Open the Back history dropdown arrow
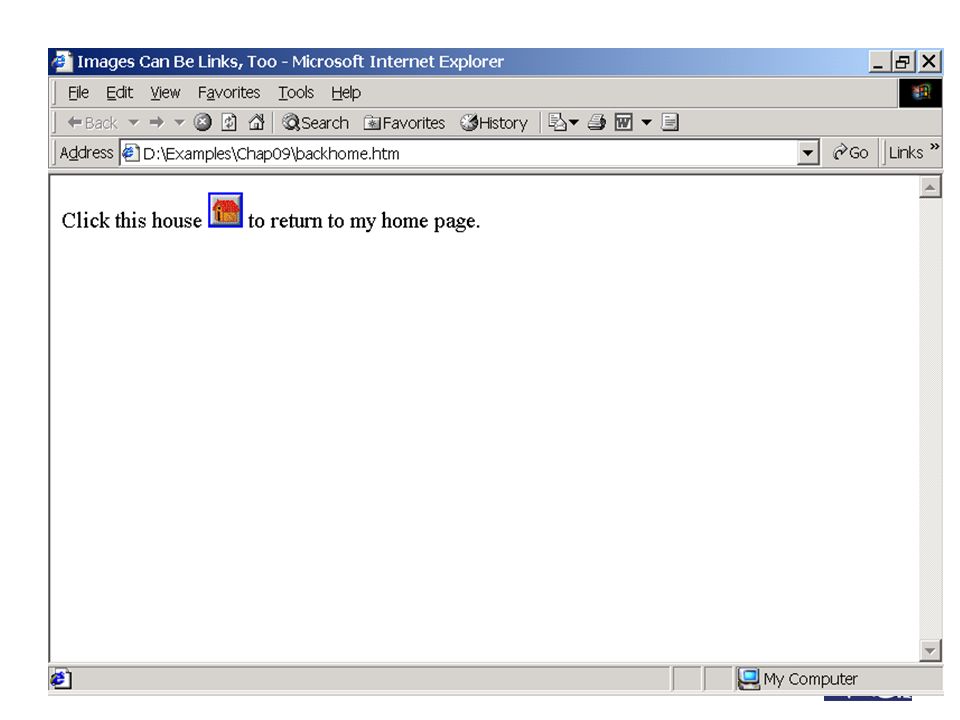960x720 pixels. click(x=133, y=123)
